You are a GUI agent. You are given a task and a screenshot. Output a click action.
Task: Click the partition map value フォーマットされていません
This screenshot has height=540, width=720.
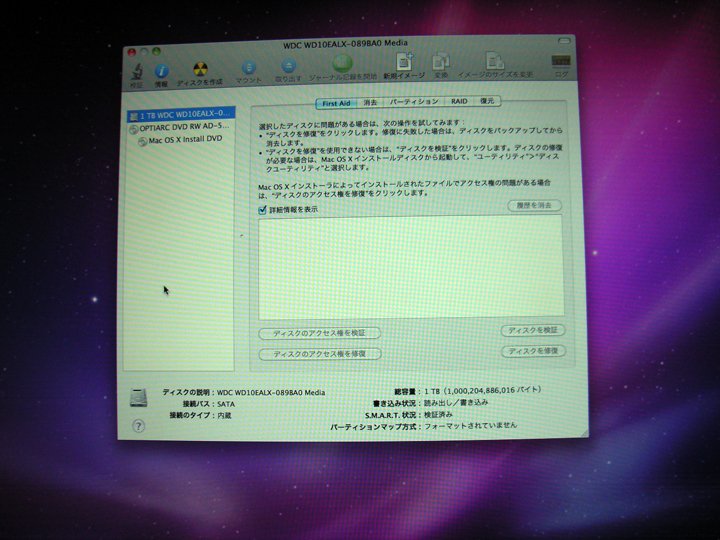[470, 426]
